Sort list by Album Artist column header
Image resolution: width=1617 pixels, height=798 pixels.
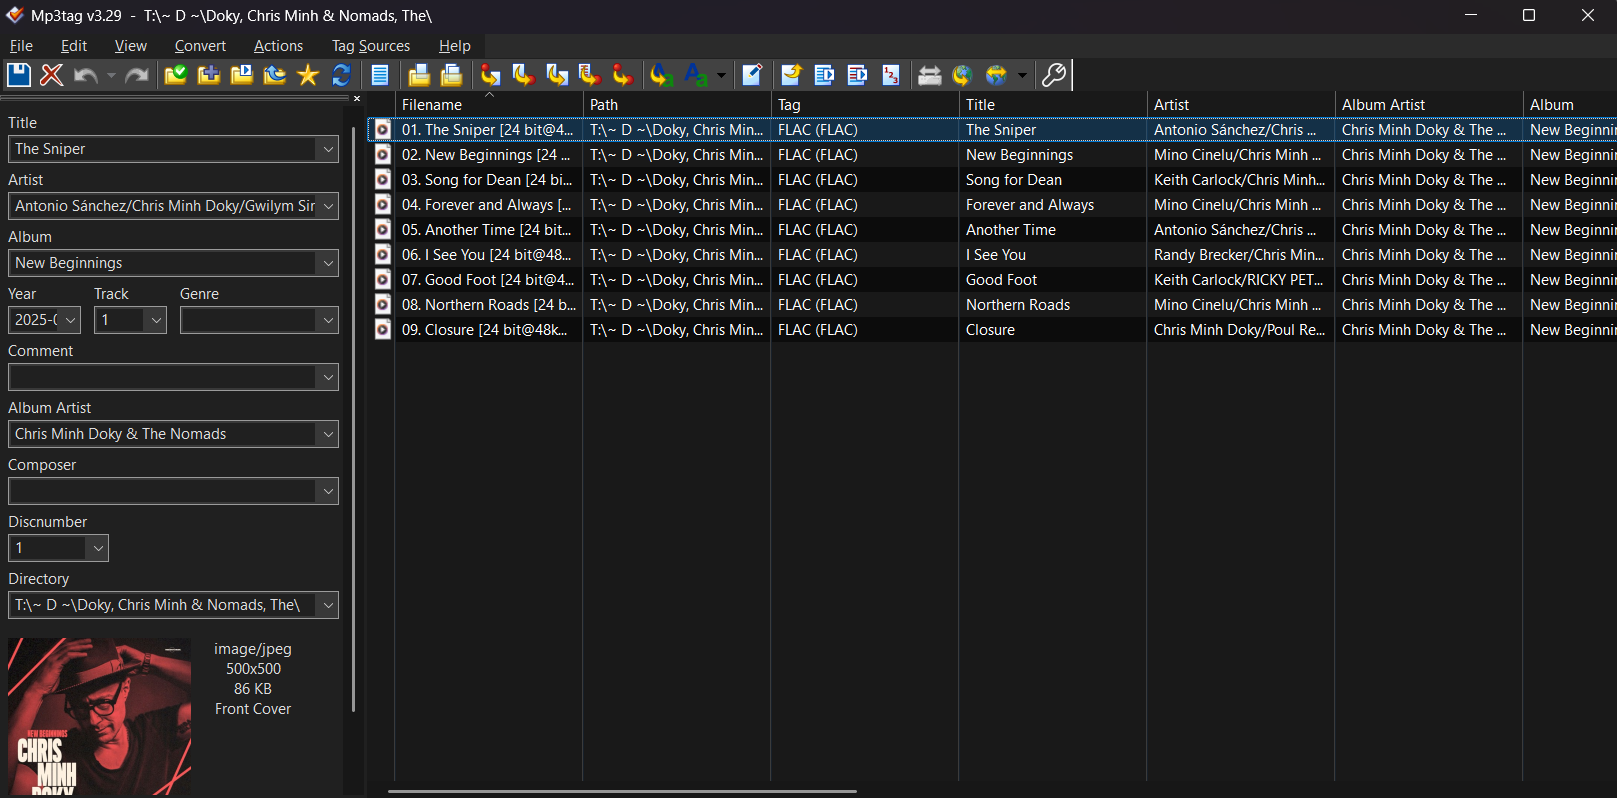(x=1383, y=105)
